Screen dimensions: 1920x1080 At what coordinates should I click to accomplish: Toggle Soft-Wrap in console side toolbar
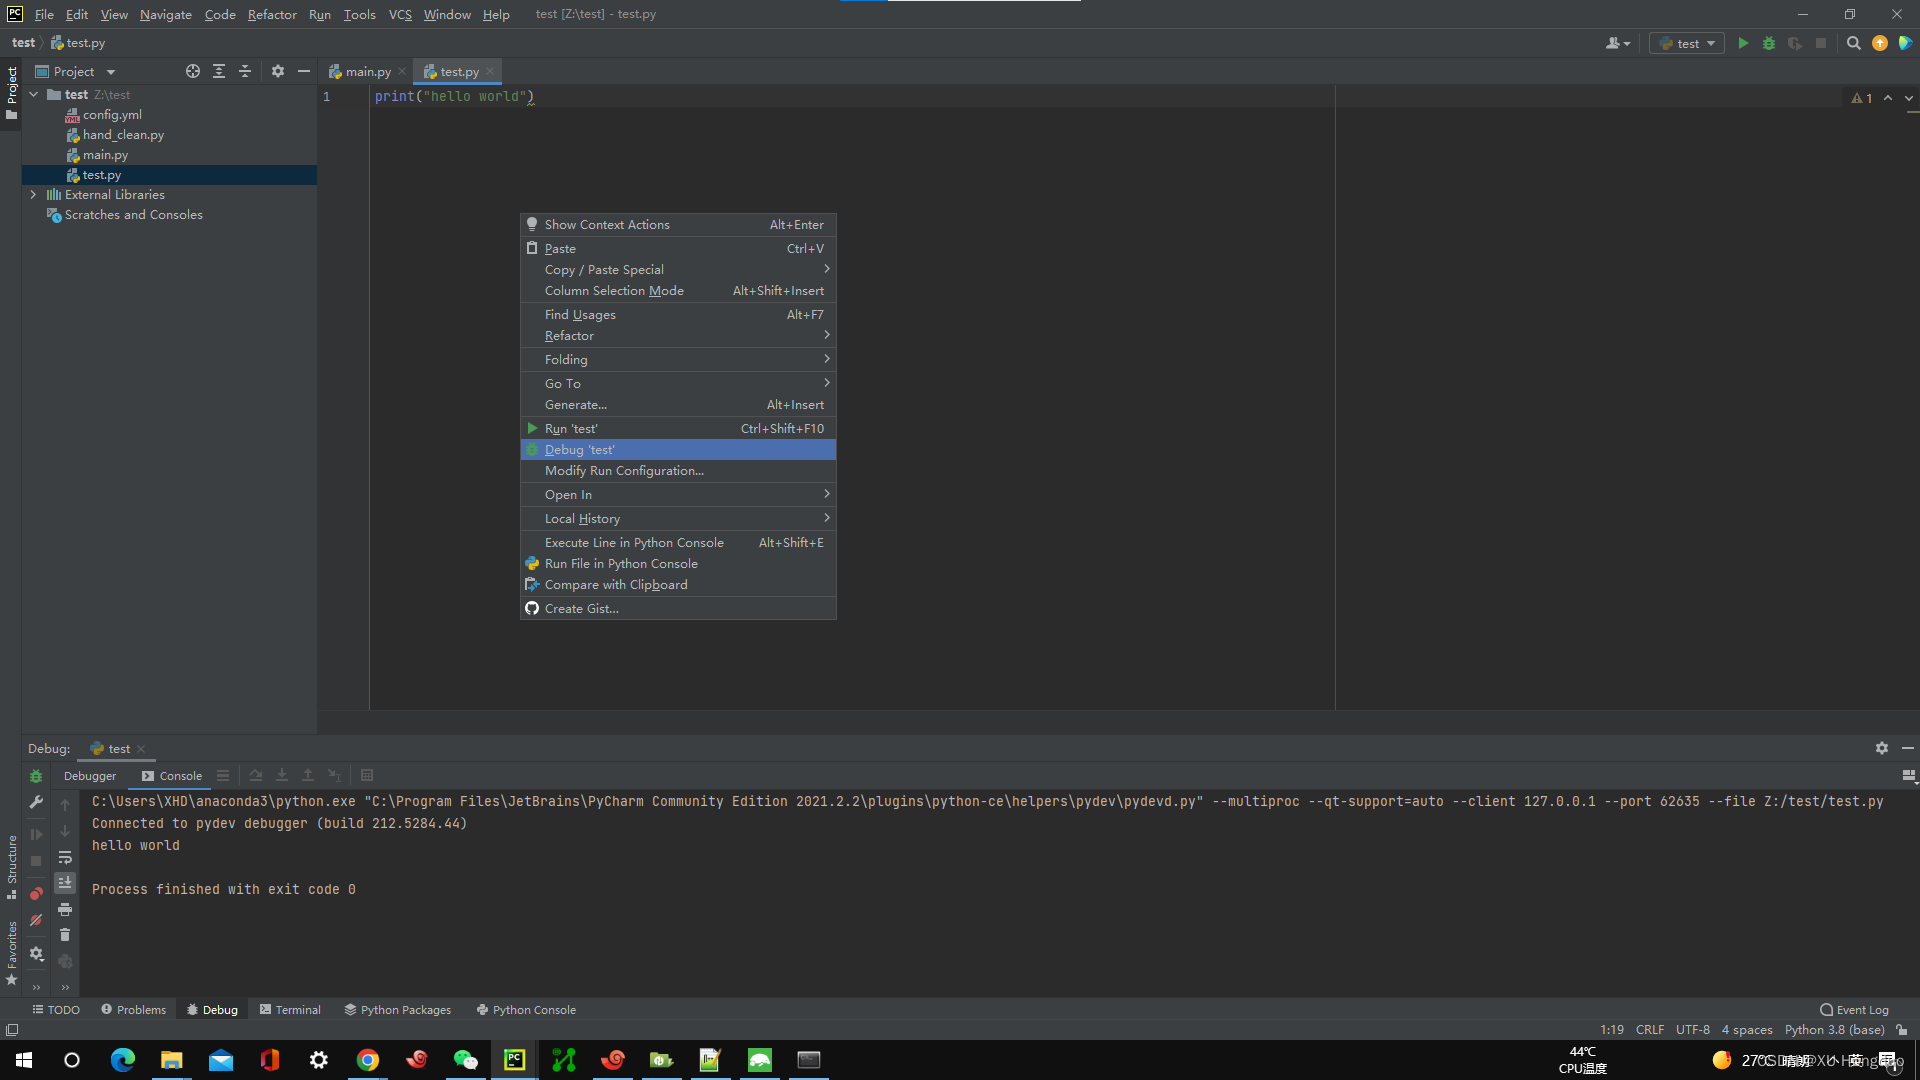click(x=65, y=857)
